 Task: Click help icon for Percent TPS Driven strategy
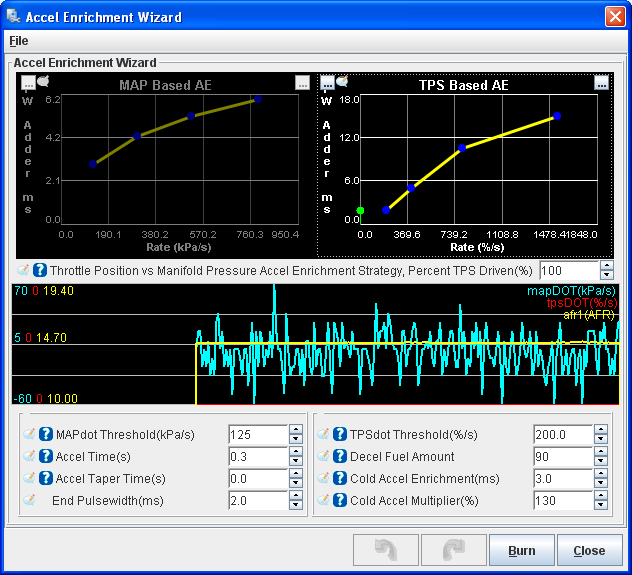pos(40,270)
